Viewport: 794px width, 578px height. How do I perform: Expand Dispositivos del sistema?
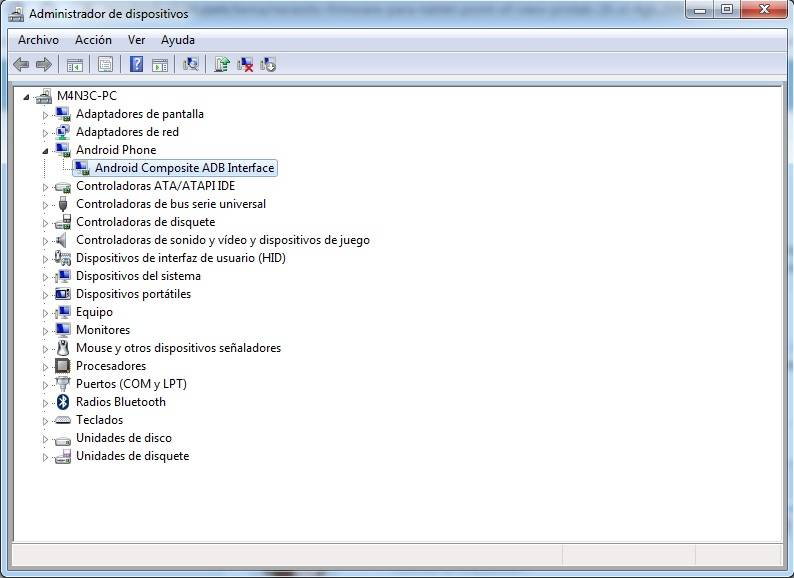(45, 277)
